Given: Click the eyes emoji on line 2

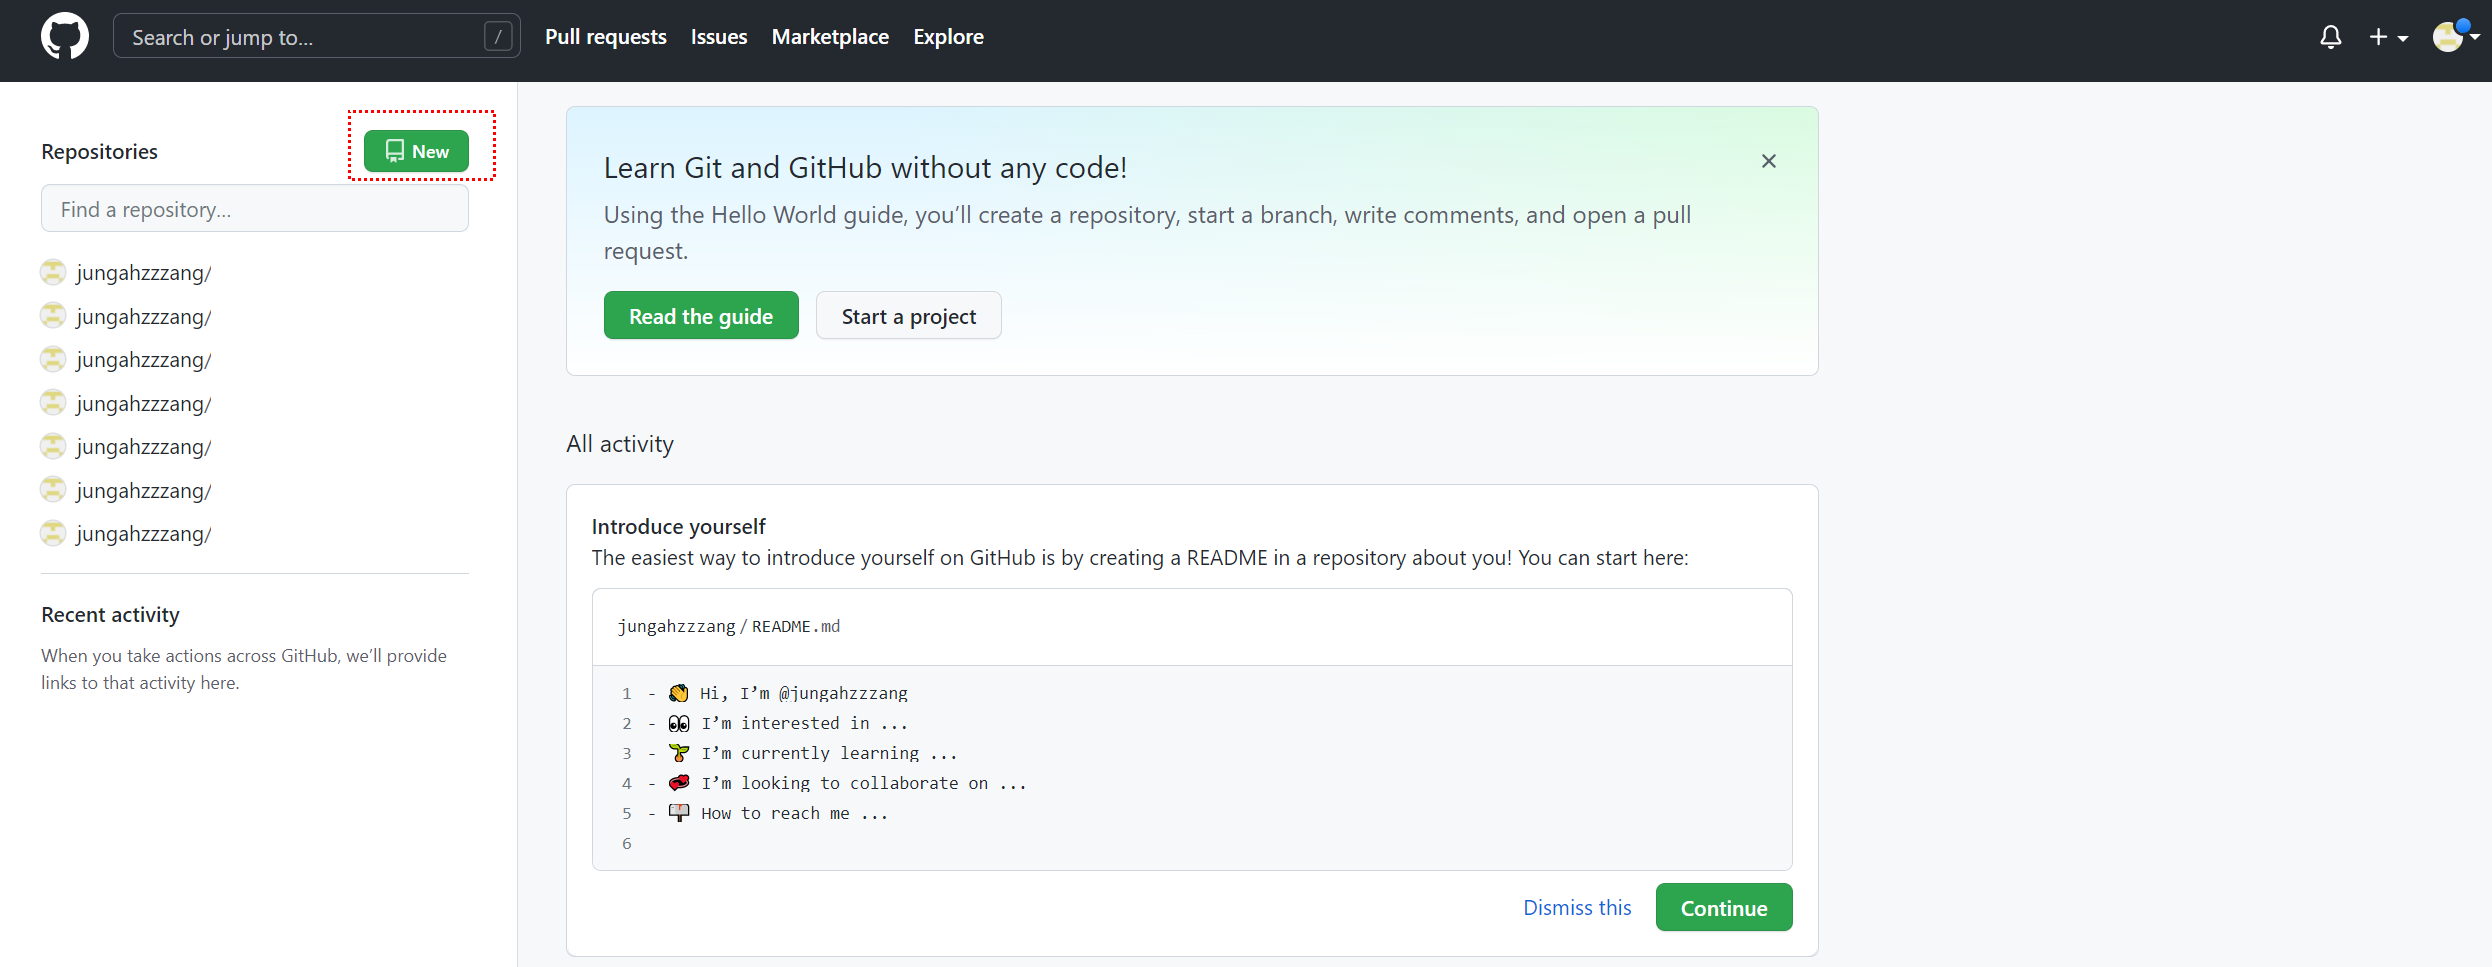Looking at the screenshot, I should pyautogui.click(x=679, y=723).
